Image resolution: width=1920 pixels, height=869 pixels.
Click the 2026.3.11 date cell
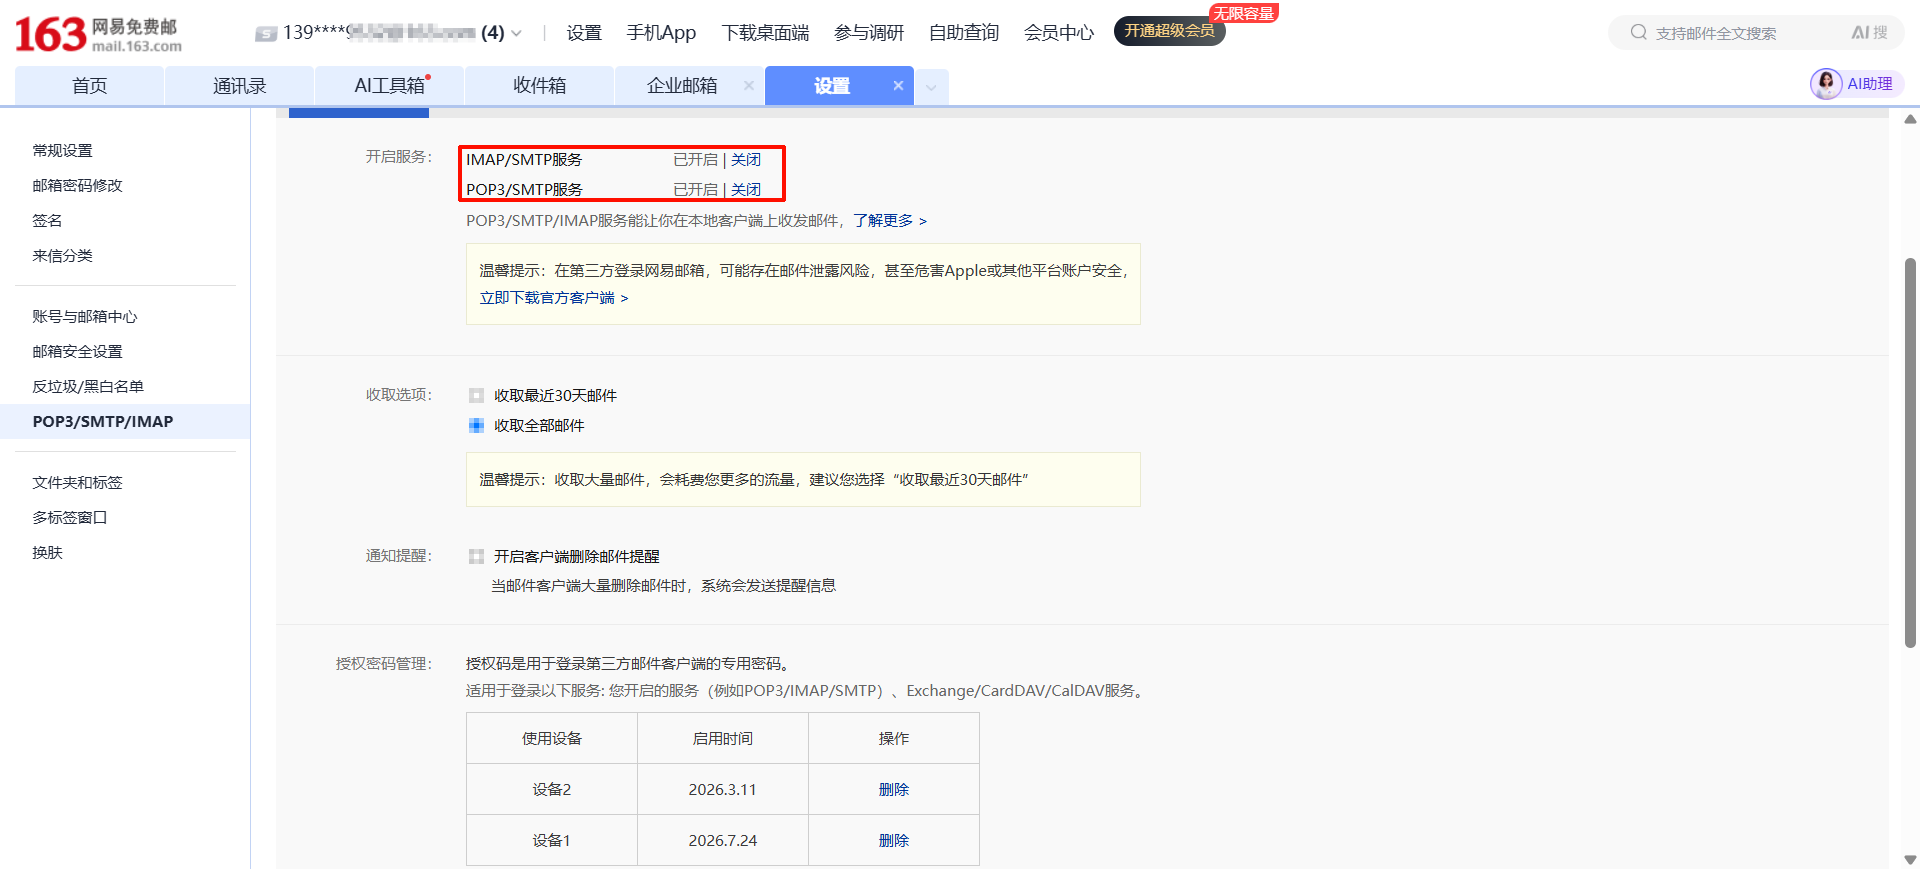pos(723,789)
